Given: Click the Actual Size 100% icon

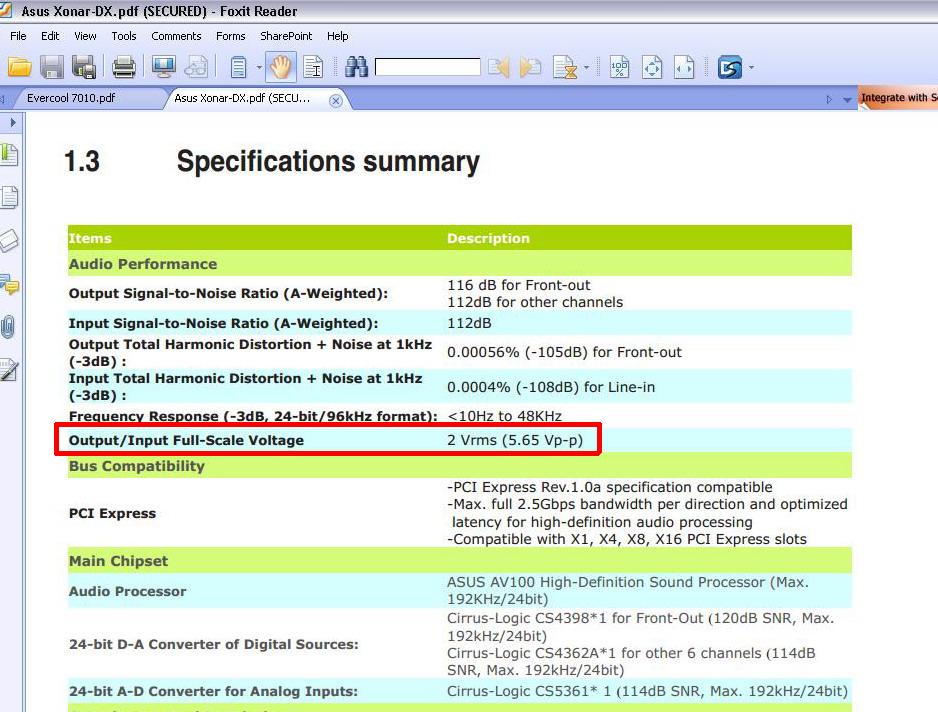Looking at the screenshot, I should [620, 68].
